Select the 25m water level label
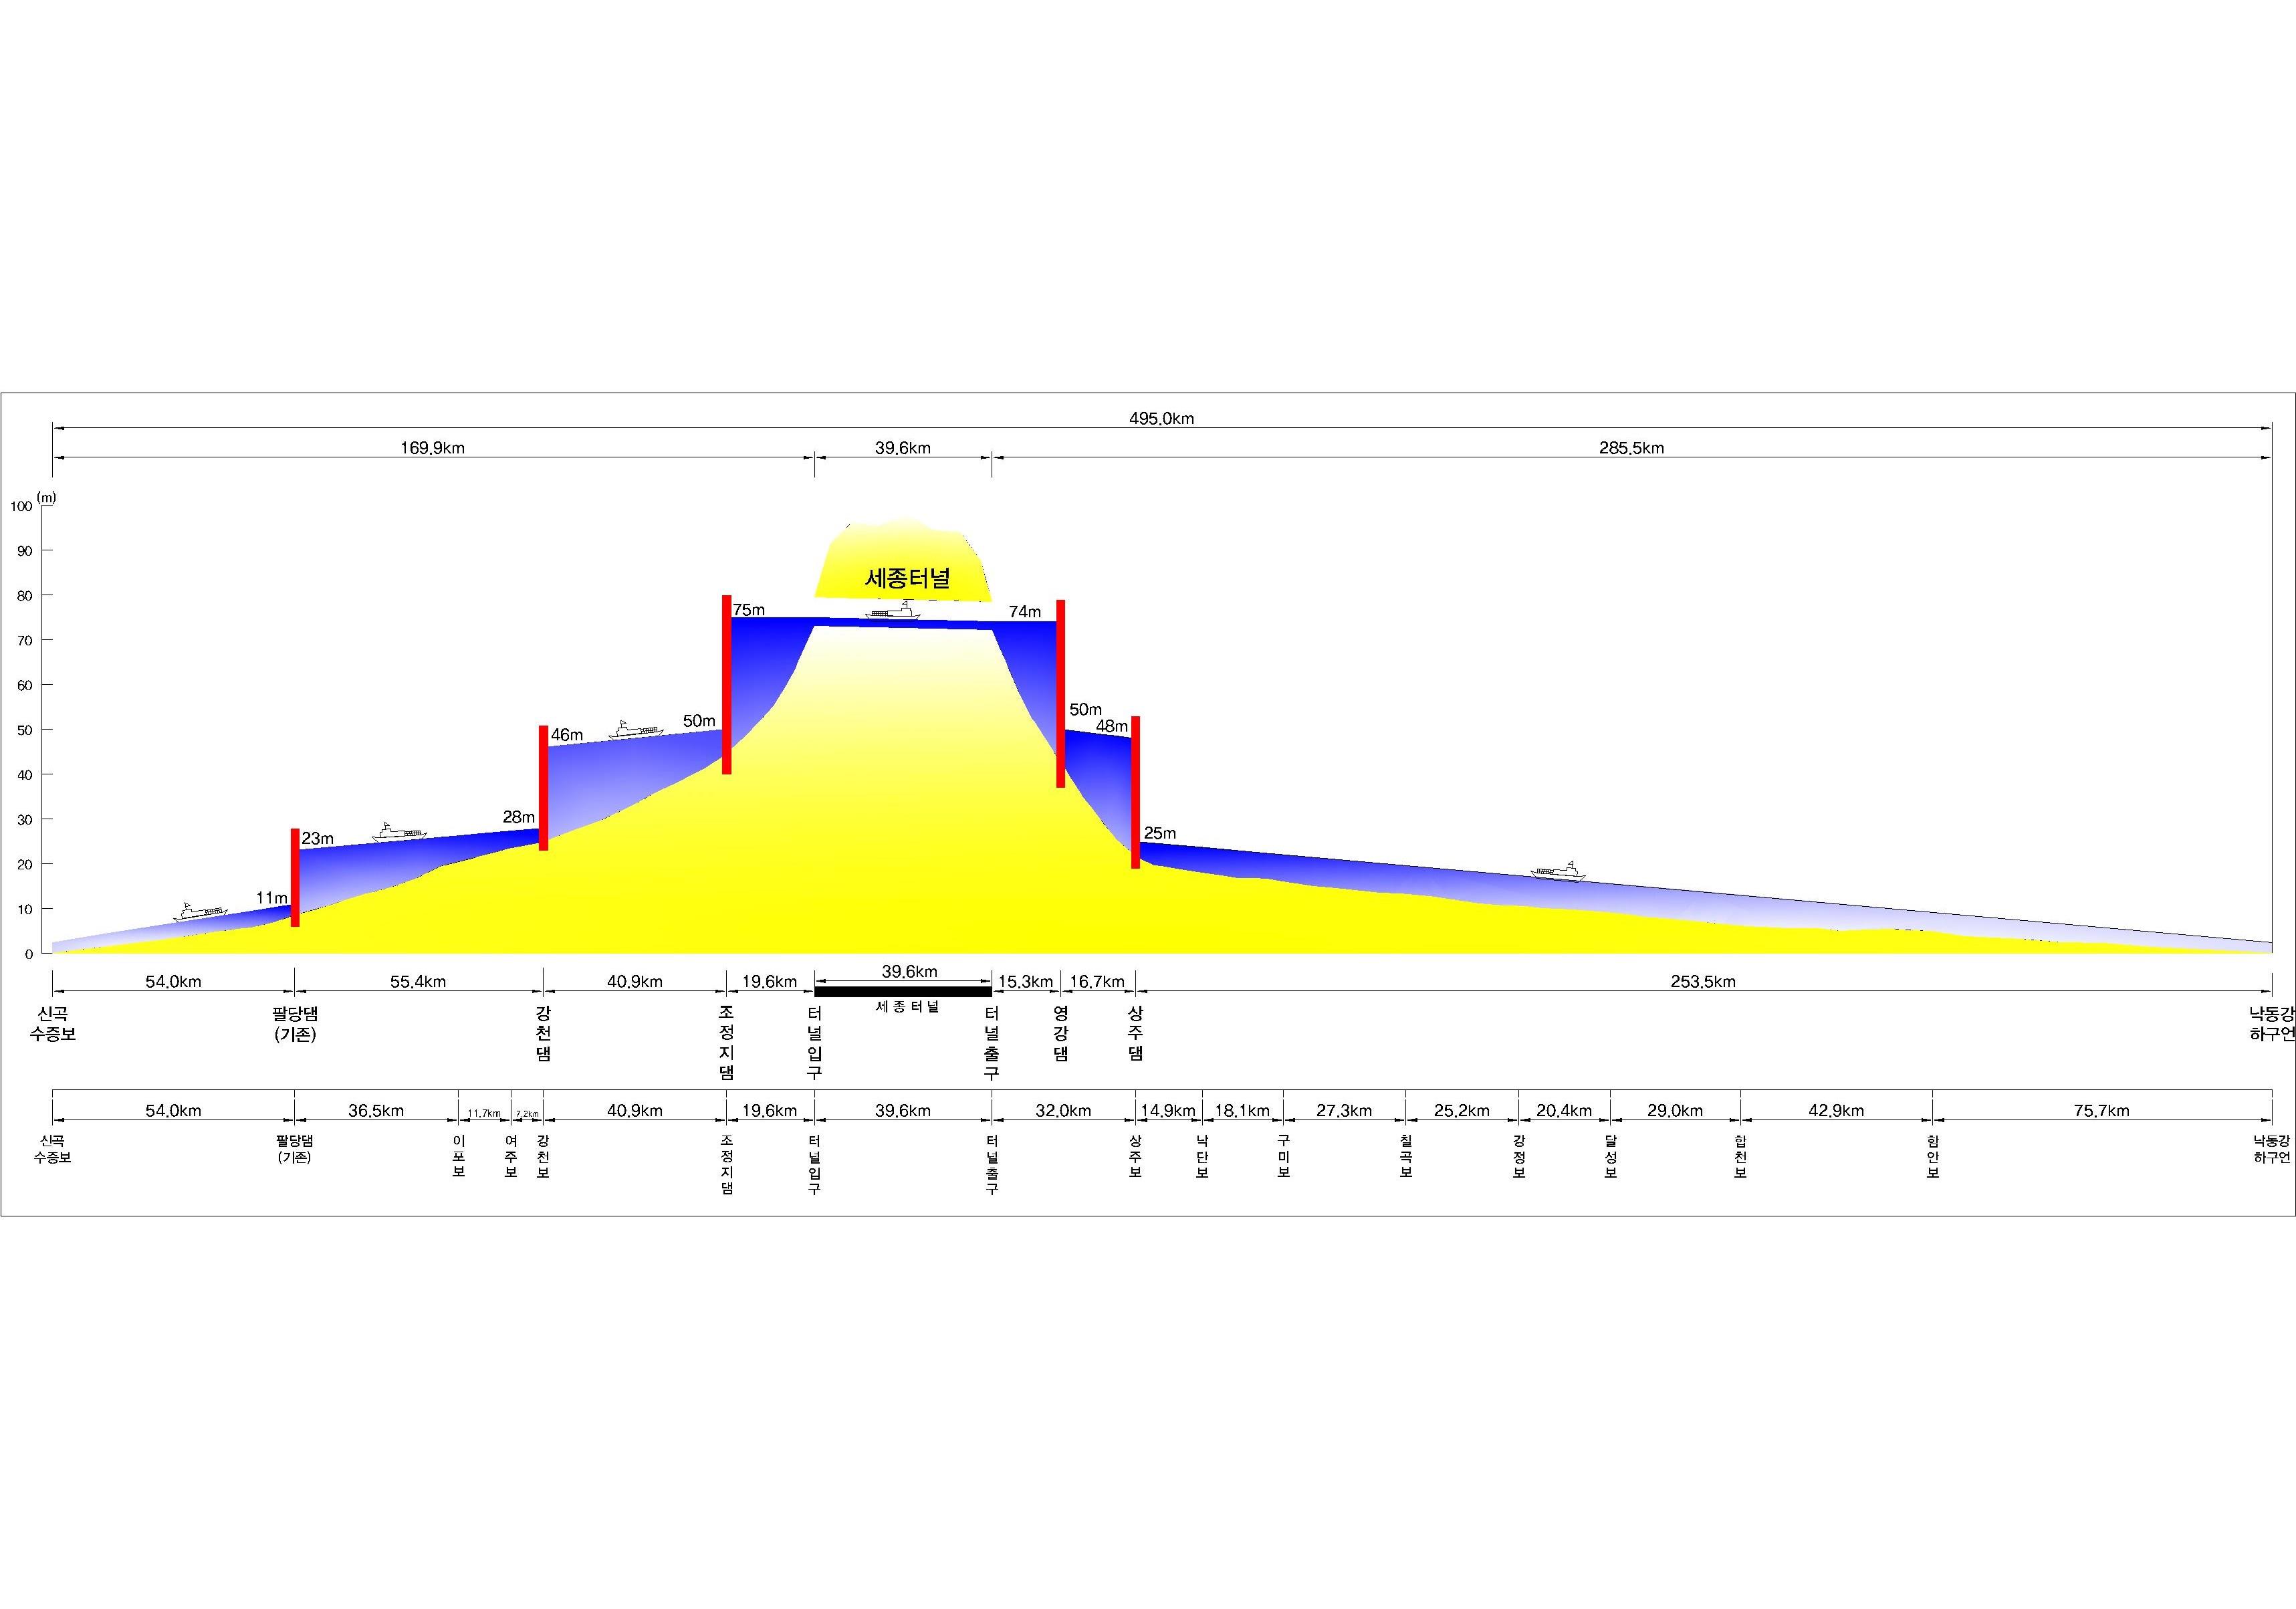The height and width of the screenshot is (1609, 2296). [1160, 833]
